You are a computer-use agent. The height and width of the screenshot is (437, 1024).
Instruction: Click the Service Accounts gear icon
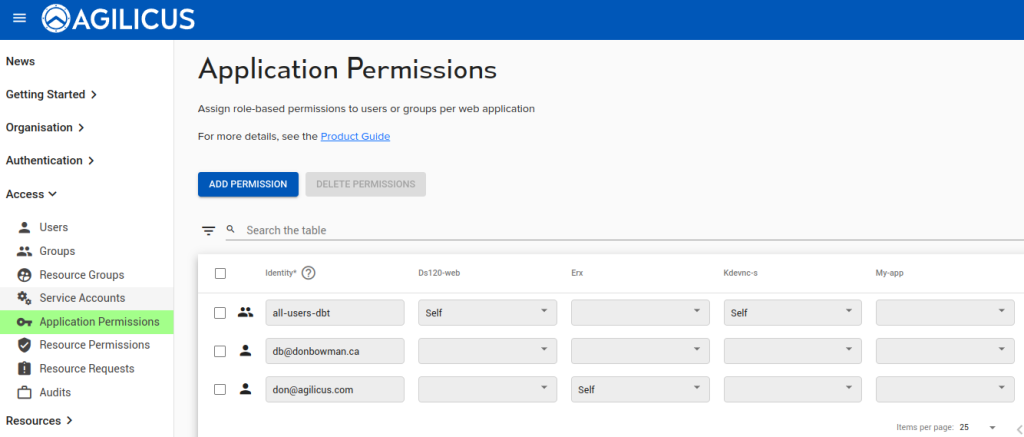pyautogui.click(x=25, y=298)
